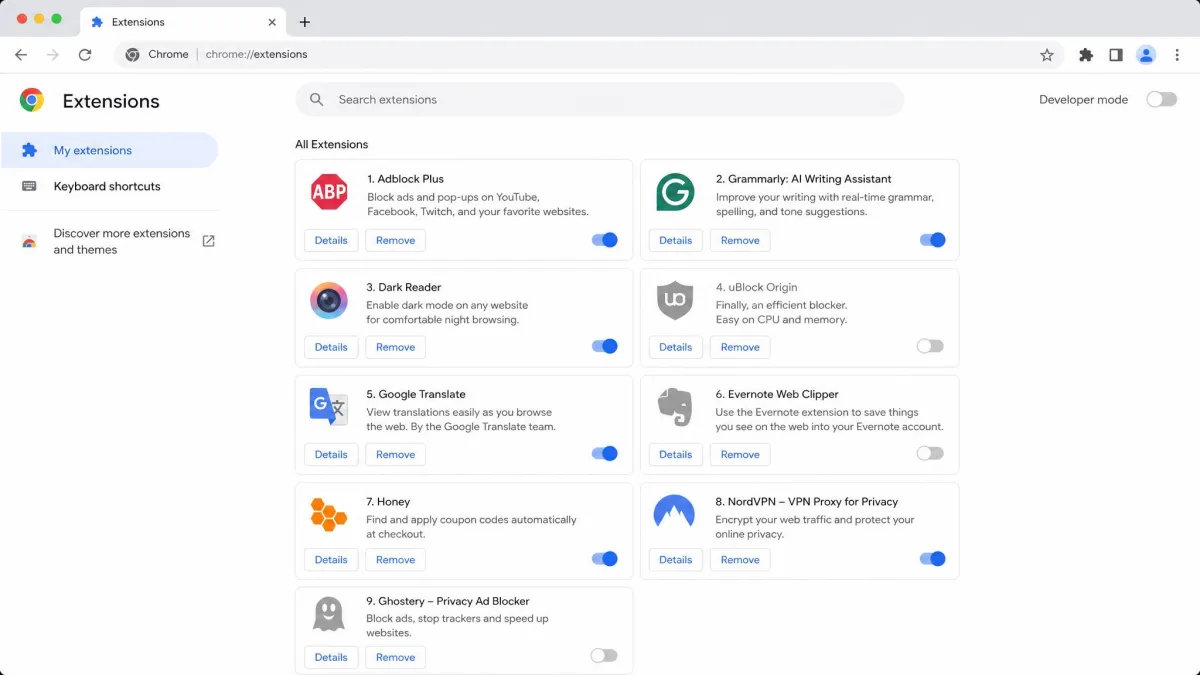Enable the Ghostery extension toggle
1200x675 pixels.
pyautogui.click(x=604, y=656)
